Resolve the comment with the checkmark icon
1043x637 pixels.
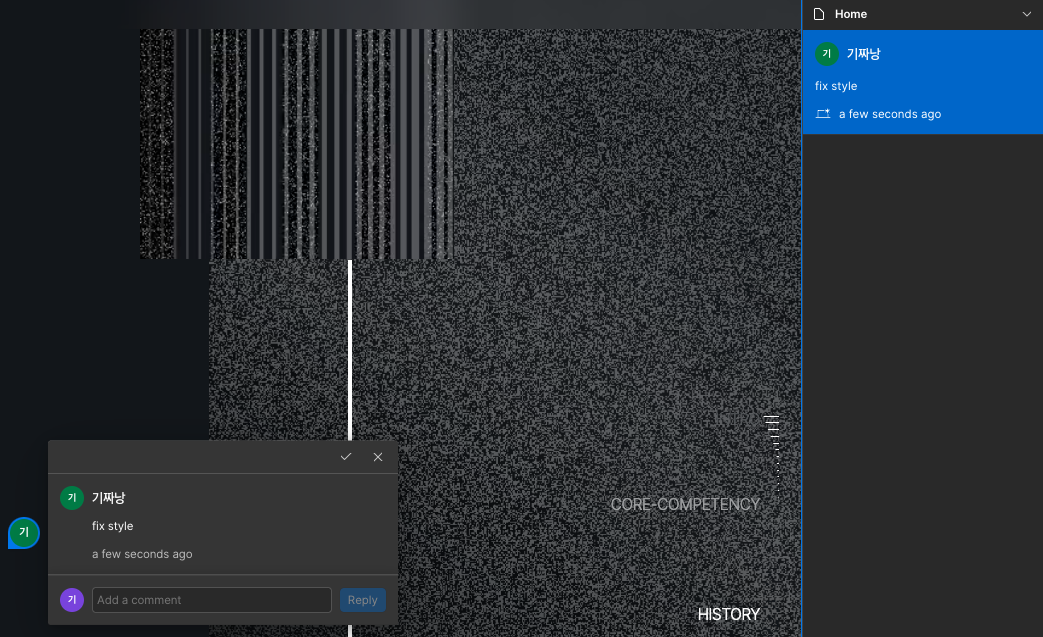coord(345,457)
